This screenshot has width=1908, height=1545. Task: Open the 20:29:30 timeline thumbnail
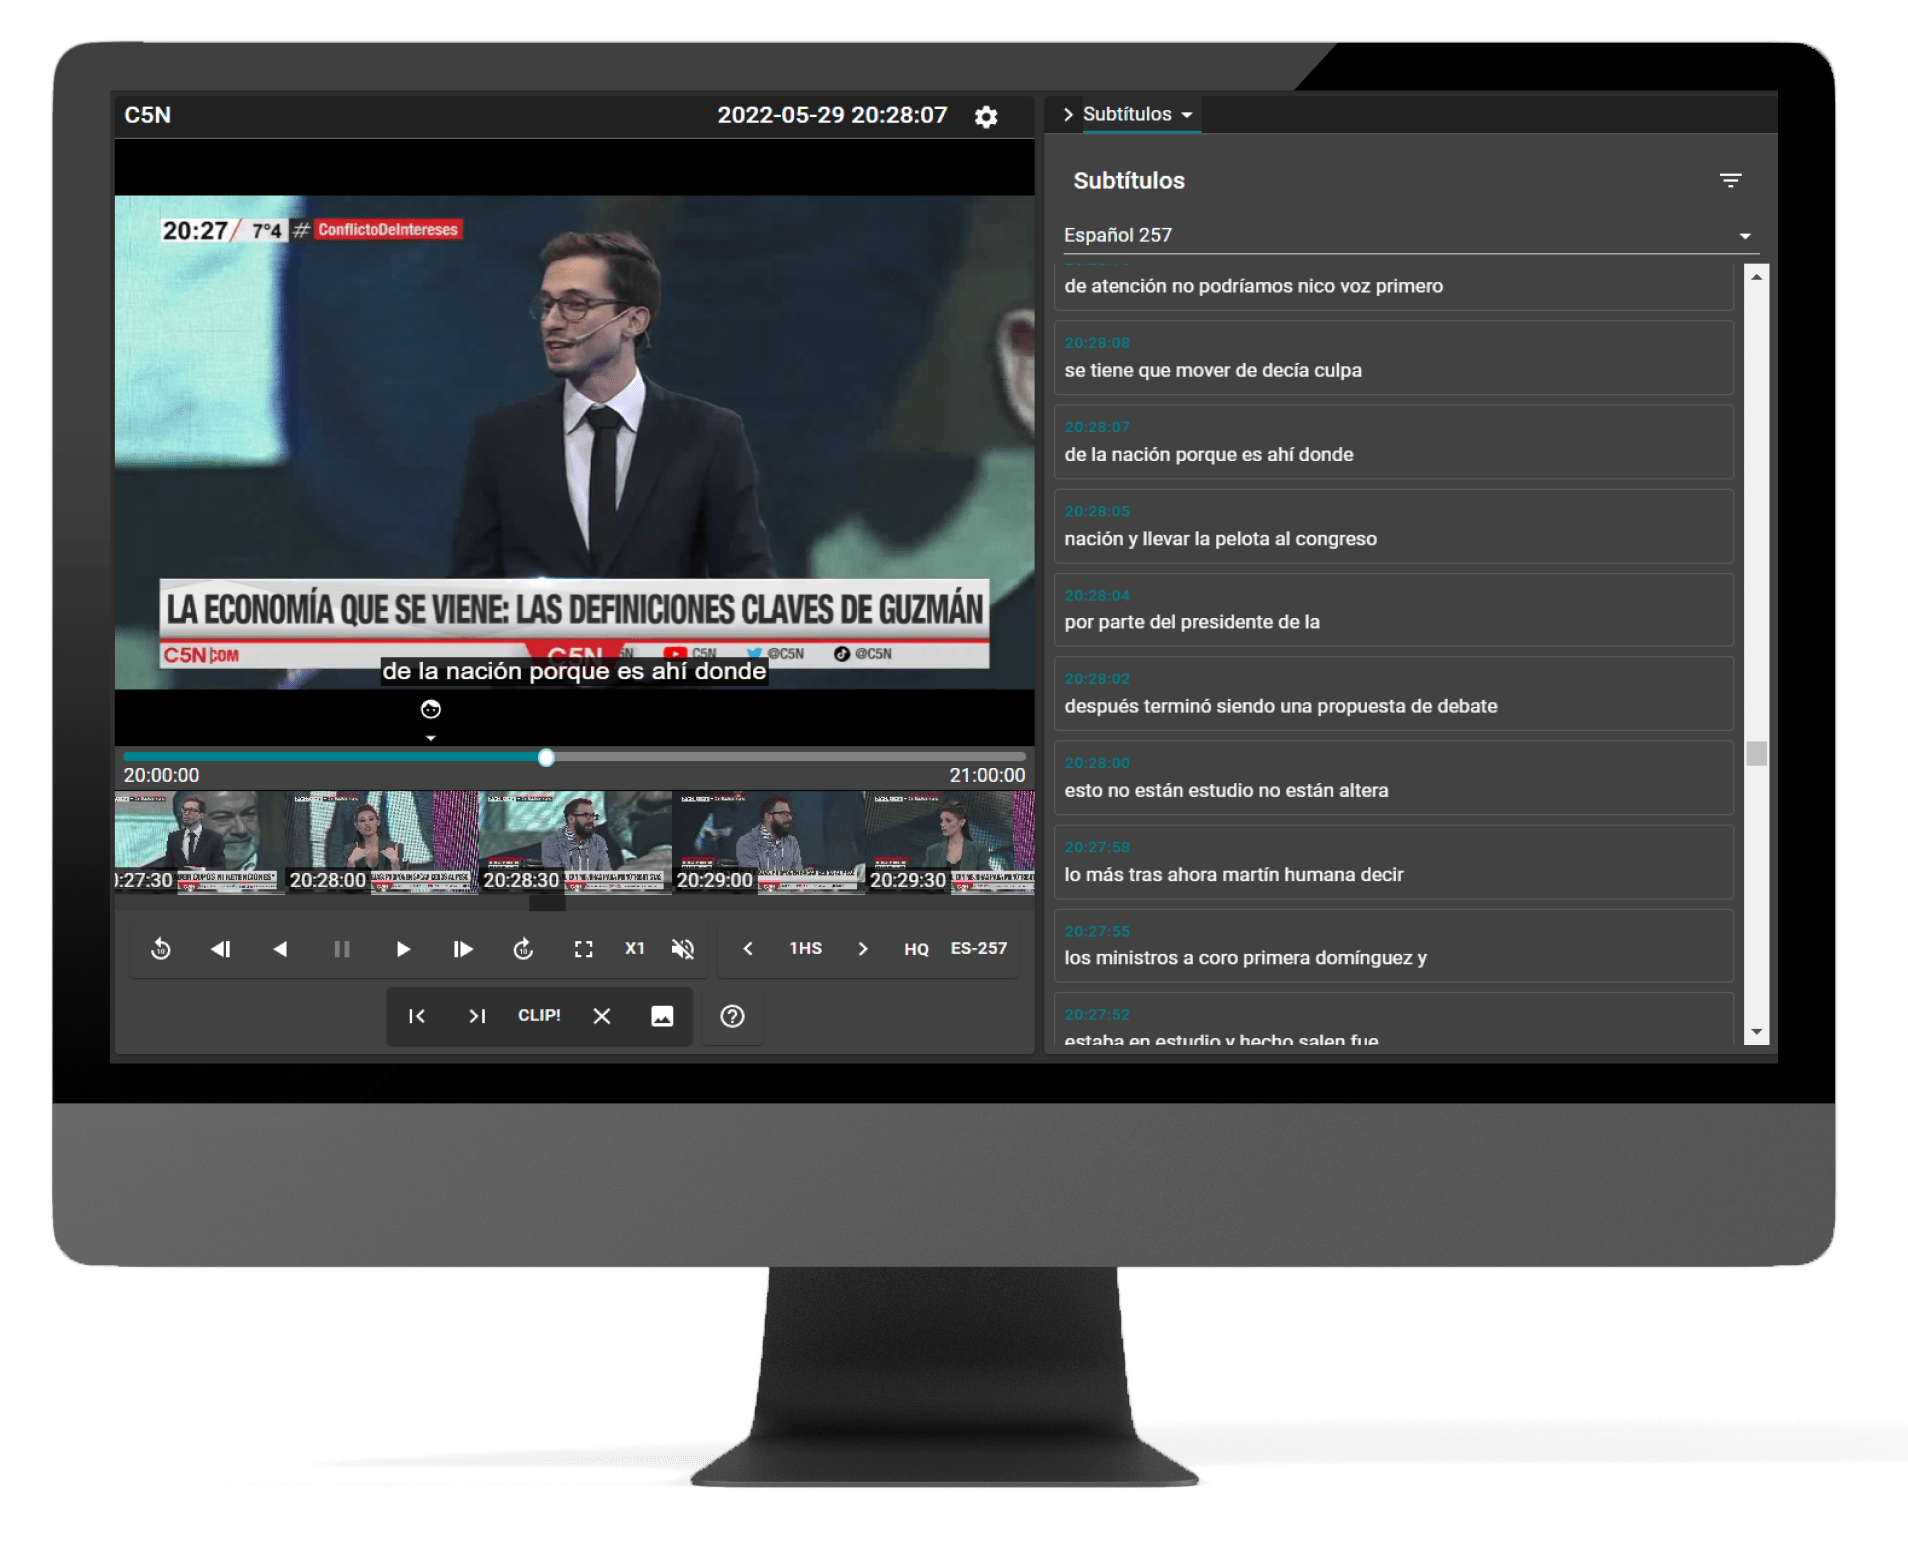coord(951,842)
